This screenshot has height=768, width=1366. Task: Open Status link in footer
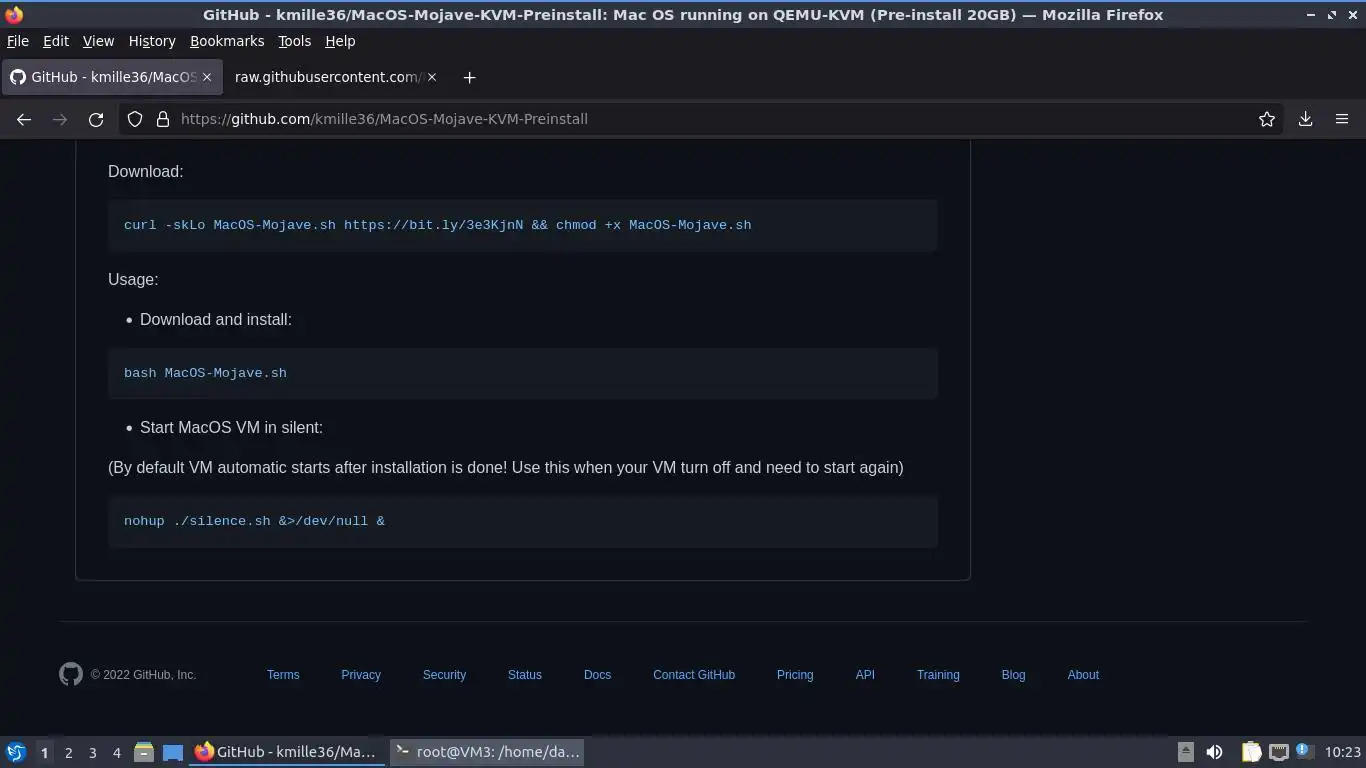point(525,675)
